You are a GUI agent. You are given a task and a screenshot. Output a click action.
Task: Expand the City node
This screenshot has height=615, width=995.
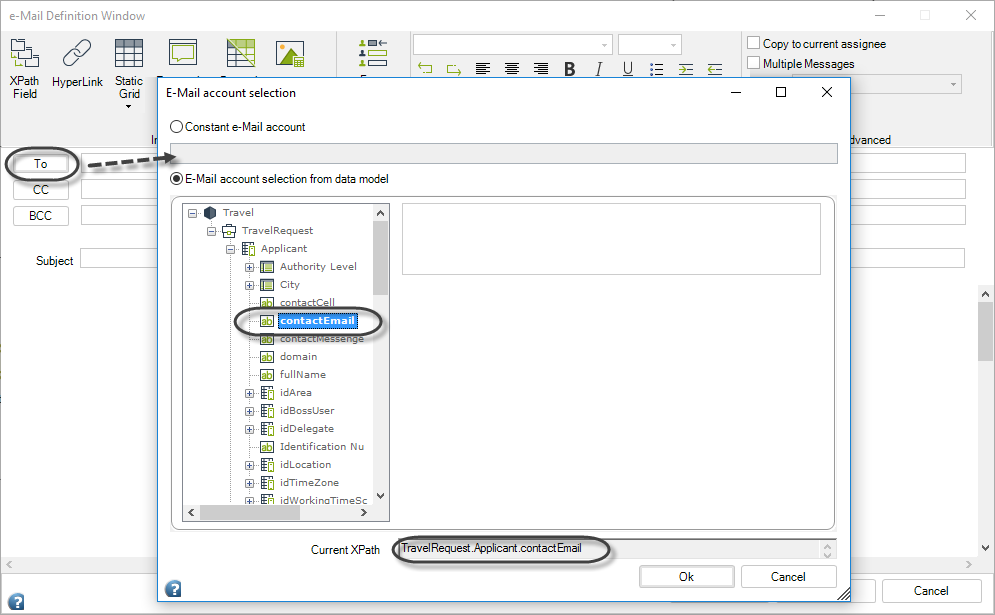pyautogui.click(x=249, y=285)
